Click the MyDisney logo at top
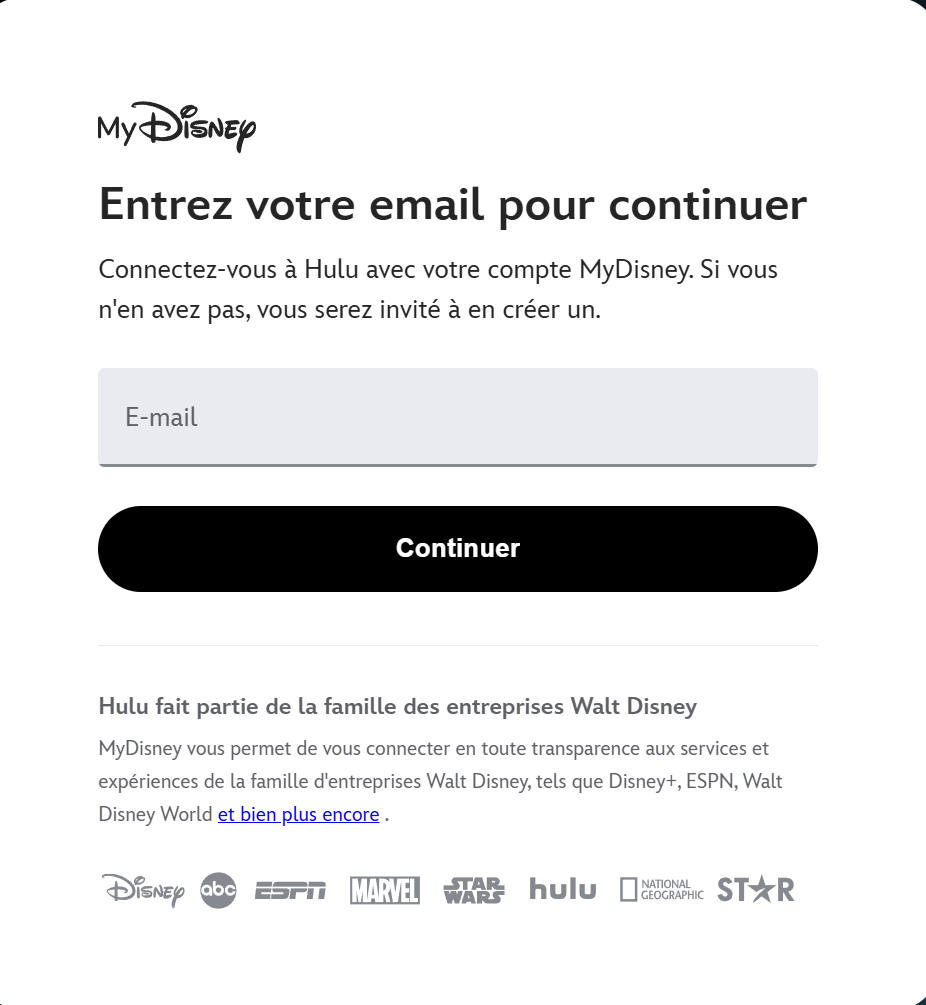The height and width of the screenshot is (1005, 926). pyautogui.click(x=177, y=127)
